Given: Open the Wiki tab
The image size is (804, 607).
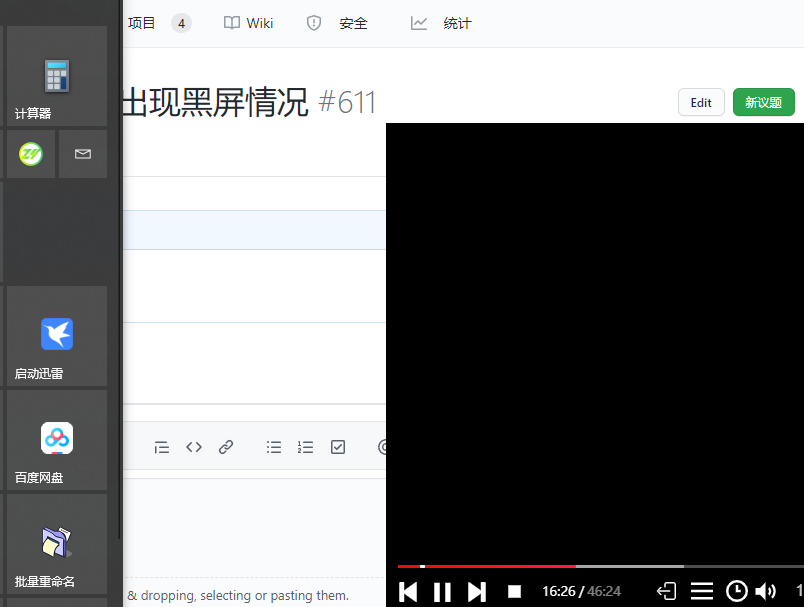Looking at the screenshot, I should coord(249,23).
